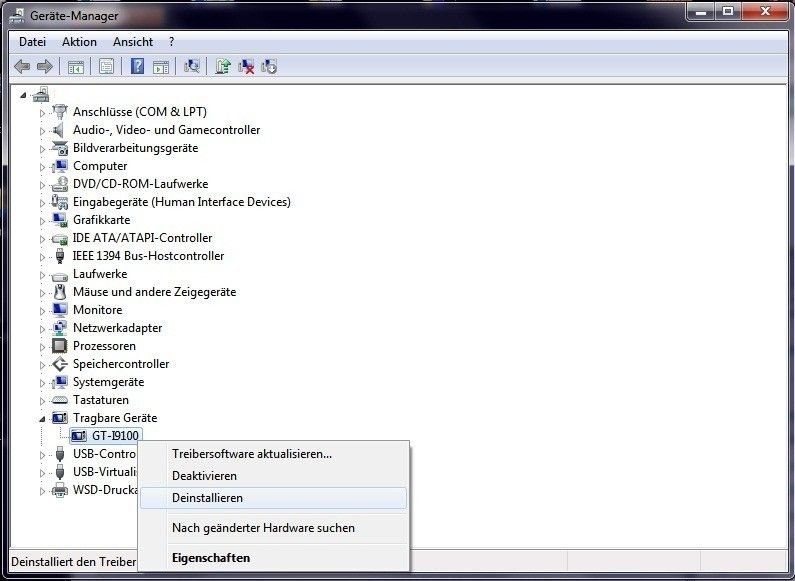This screenshot has width=795, height=581.
Task: Collapse the root computer node
Action: click(22, 95)
